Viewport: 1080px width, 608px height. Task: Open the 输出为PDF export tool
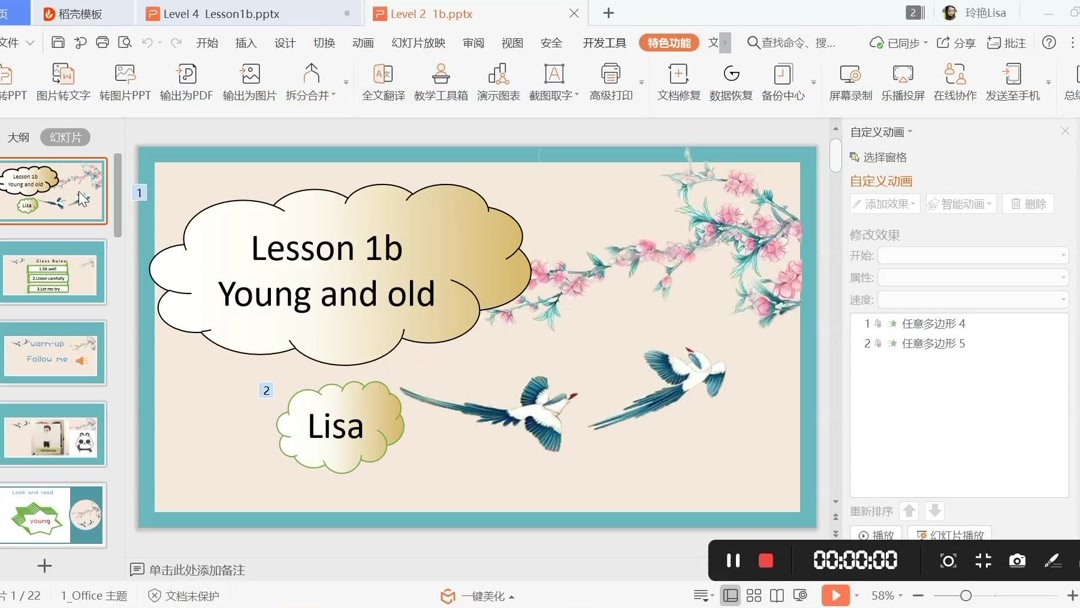click(x=186, y=80)
